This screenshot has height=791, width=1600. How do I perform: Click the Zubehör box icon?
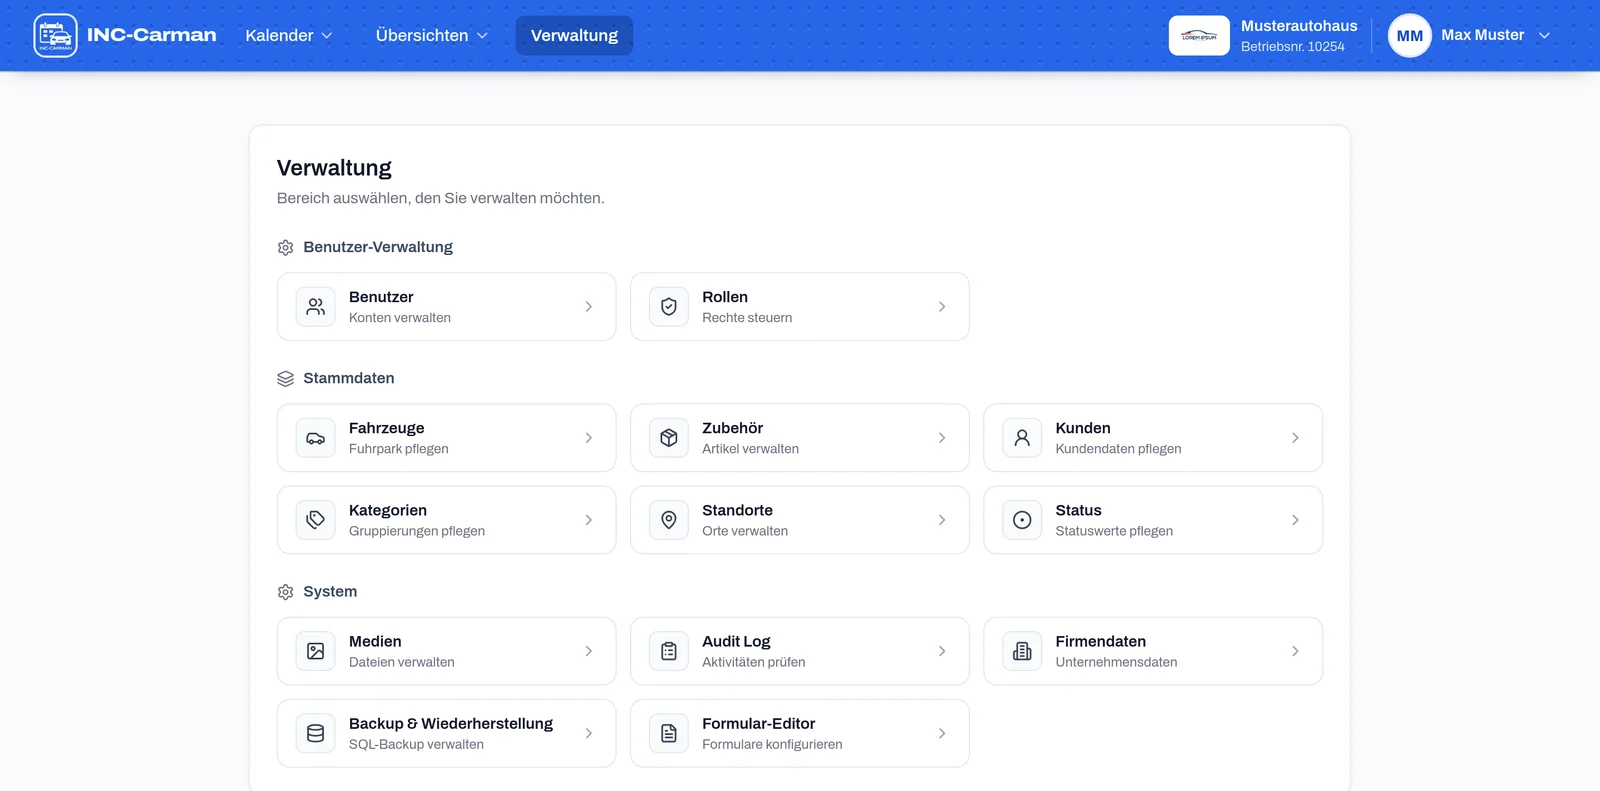tap(669, 438)
